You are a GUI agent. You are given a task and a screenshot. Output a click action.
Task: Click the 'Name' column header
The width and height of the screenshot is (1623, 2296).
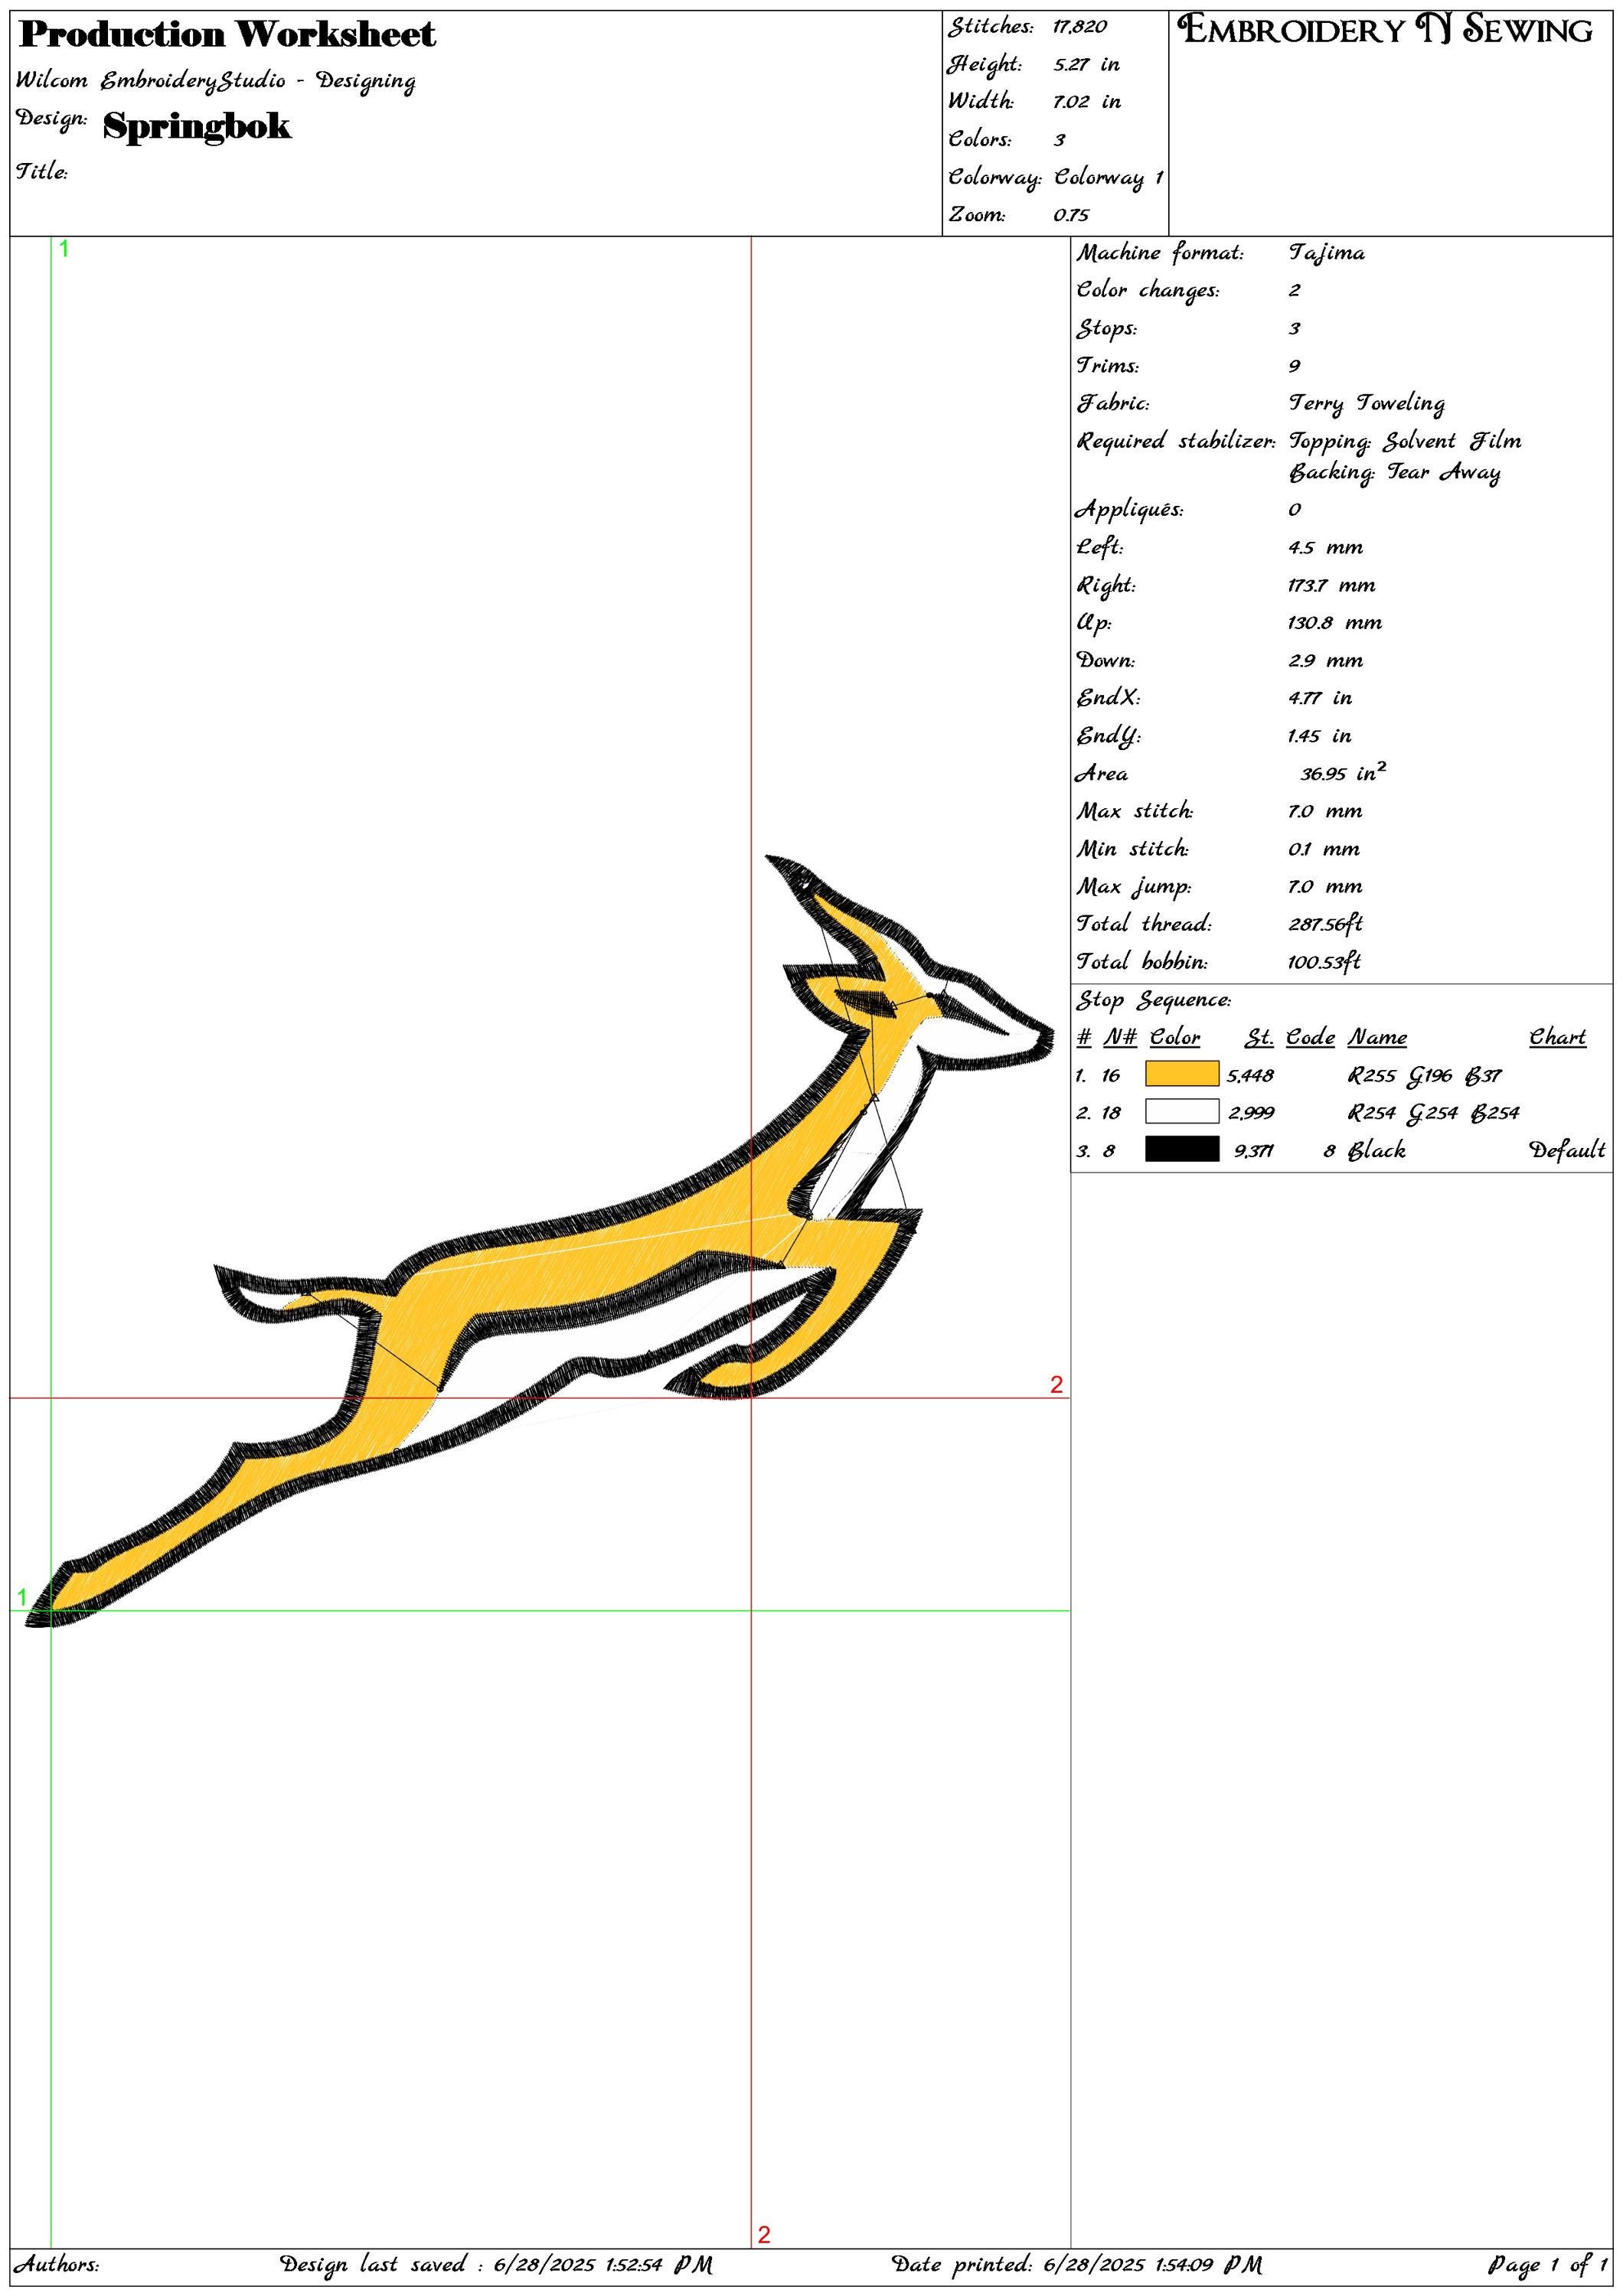click(1377, 1037)
